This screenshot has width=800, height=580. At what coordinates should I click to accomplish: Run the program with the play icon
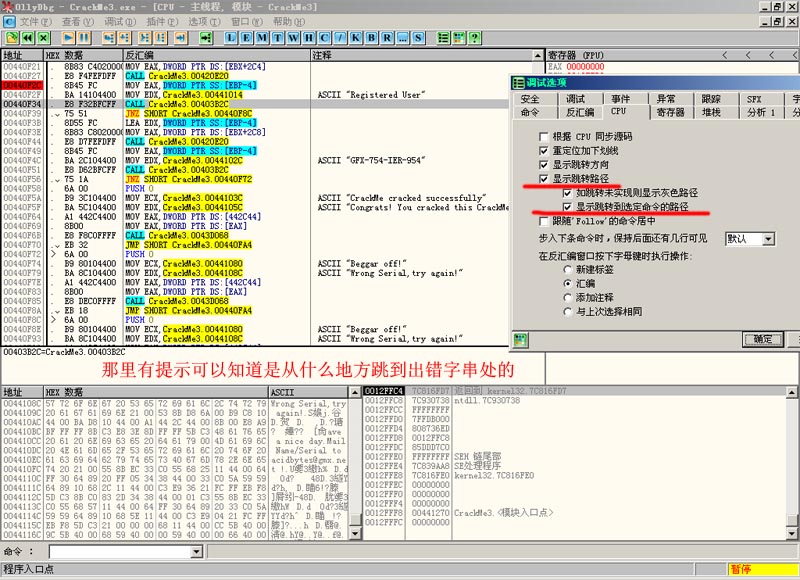(68, 38)
